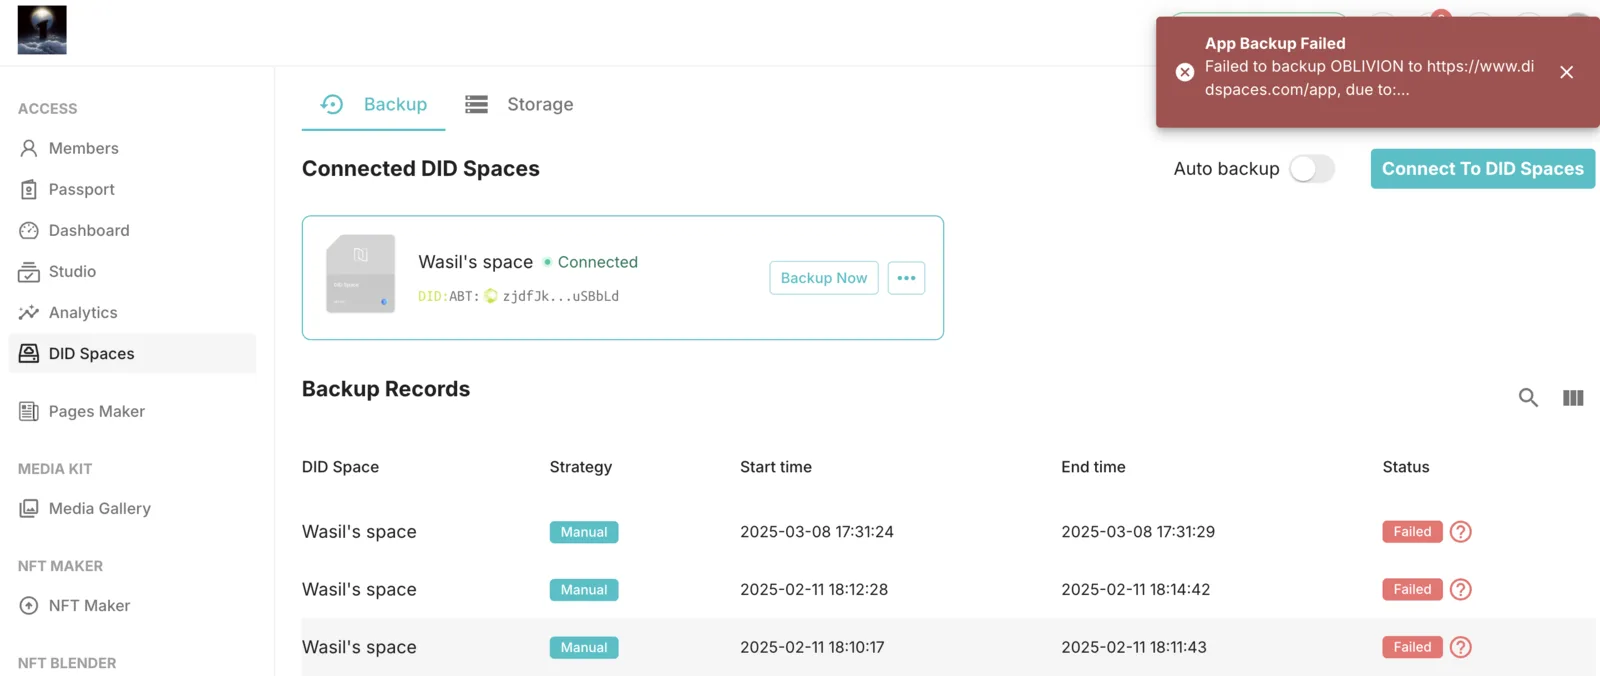Click the Strategy column header

(x=581, y=467)
